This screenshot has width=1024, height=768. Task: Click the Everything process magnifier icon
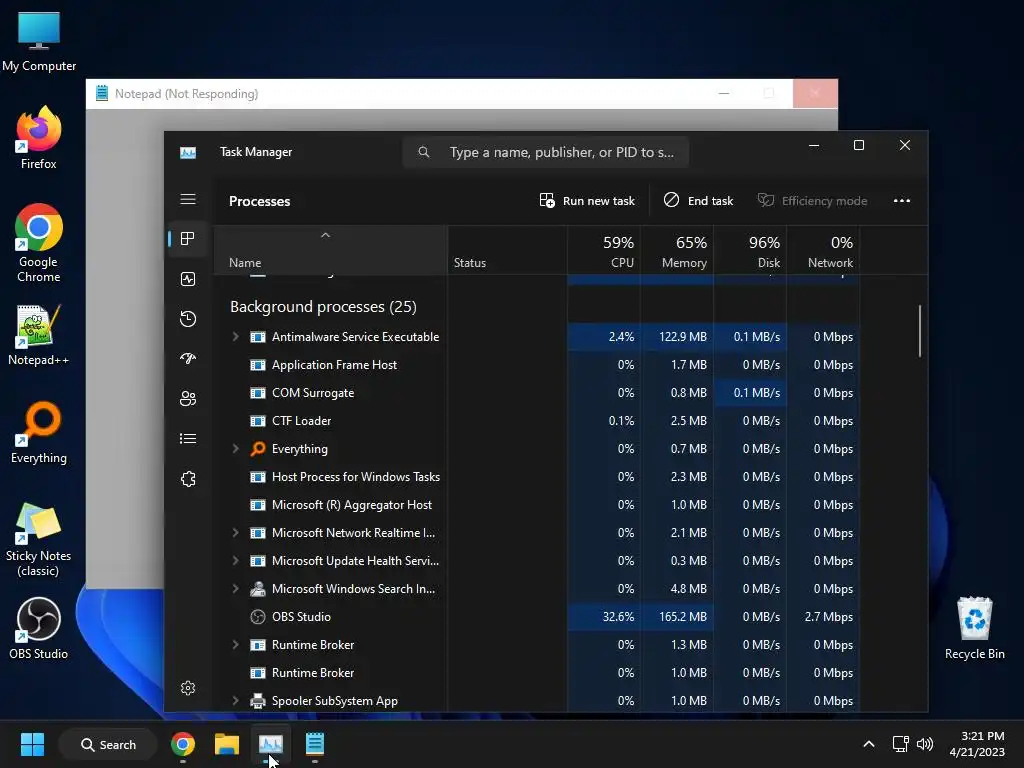coord(258,449)
